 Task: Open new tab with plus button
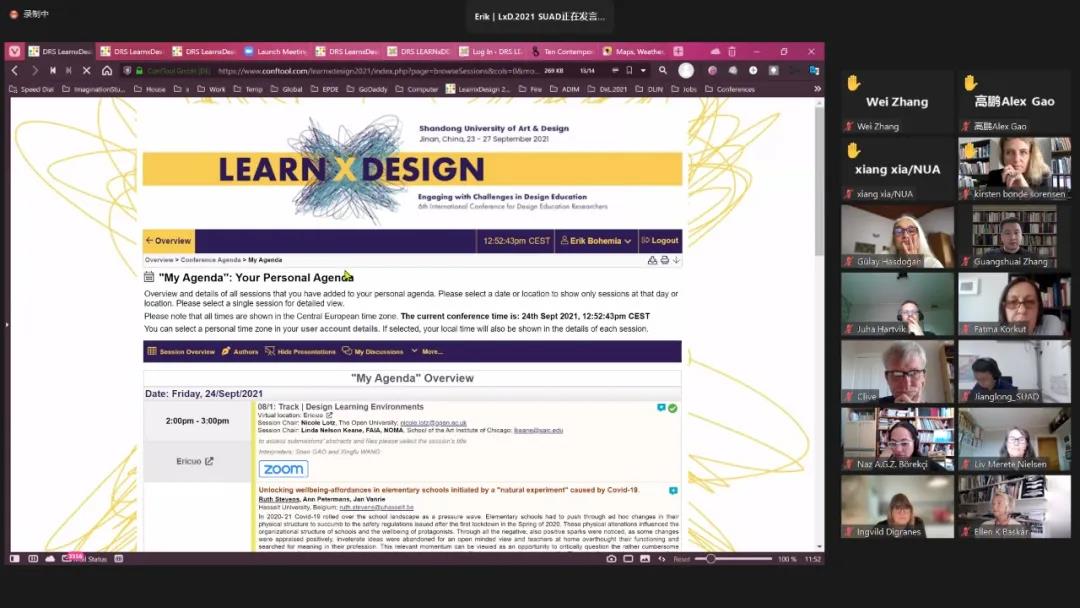678,51
